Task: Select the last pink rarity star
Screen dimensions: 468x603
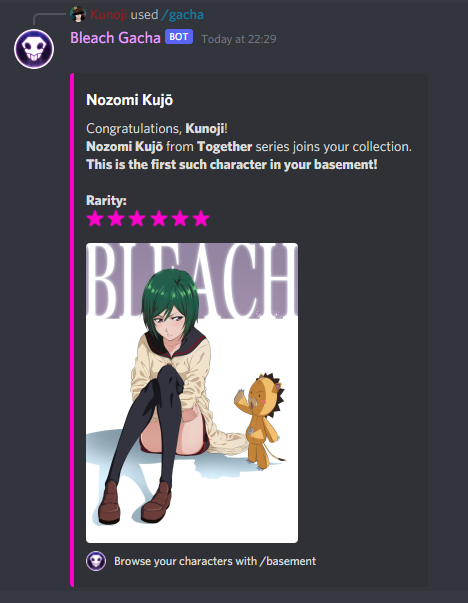Action: (x=201, y=219)
